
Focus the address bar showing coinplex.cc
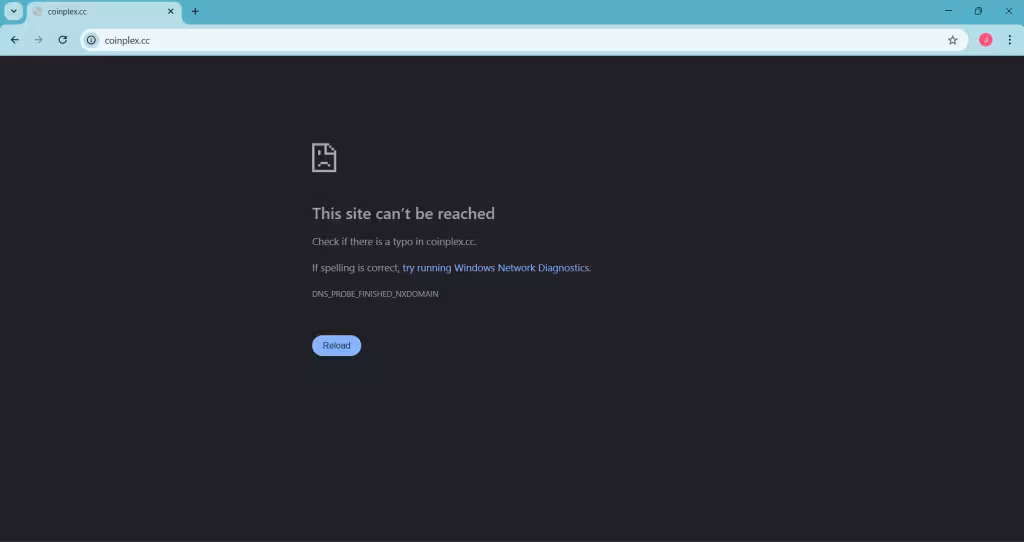point(500,40)
